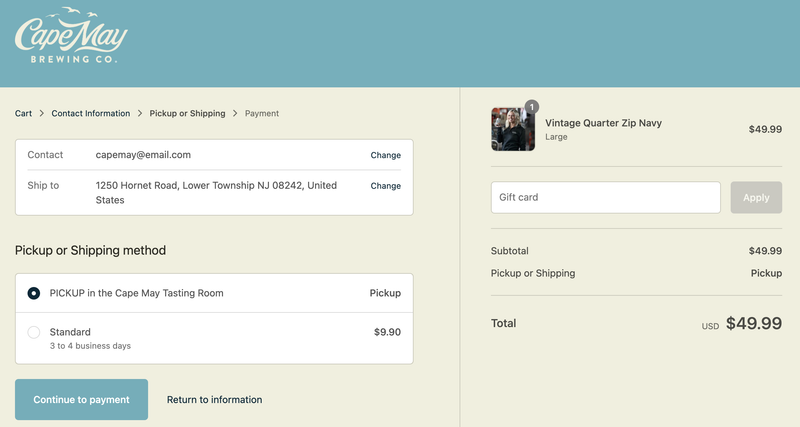800x427 pixels.
Task: Click the Pickup or Shipping breadcrumb
Action: pos(187,113)
